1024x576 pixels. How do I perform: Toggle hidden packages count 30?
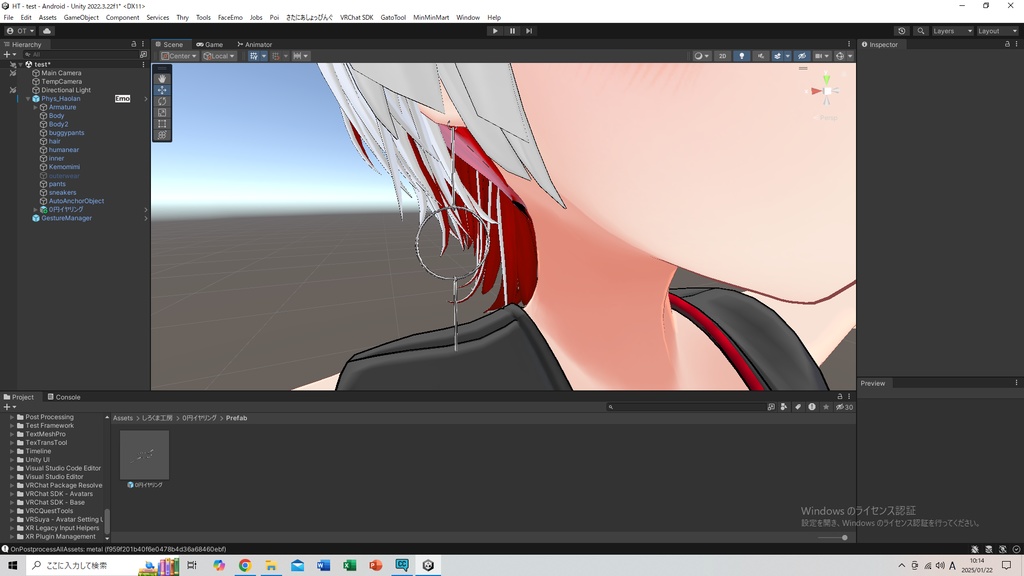[x=844, y=407]
